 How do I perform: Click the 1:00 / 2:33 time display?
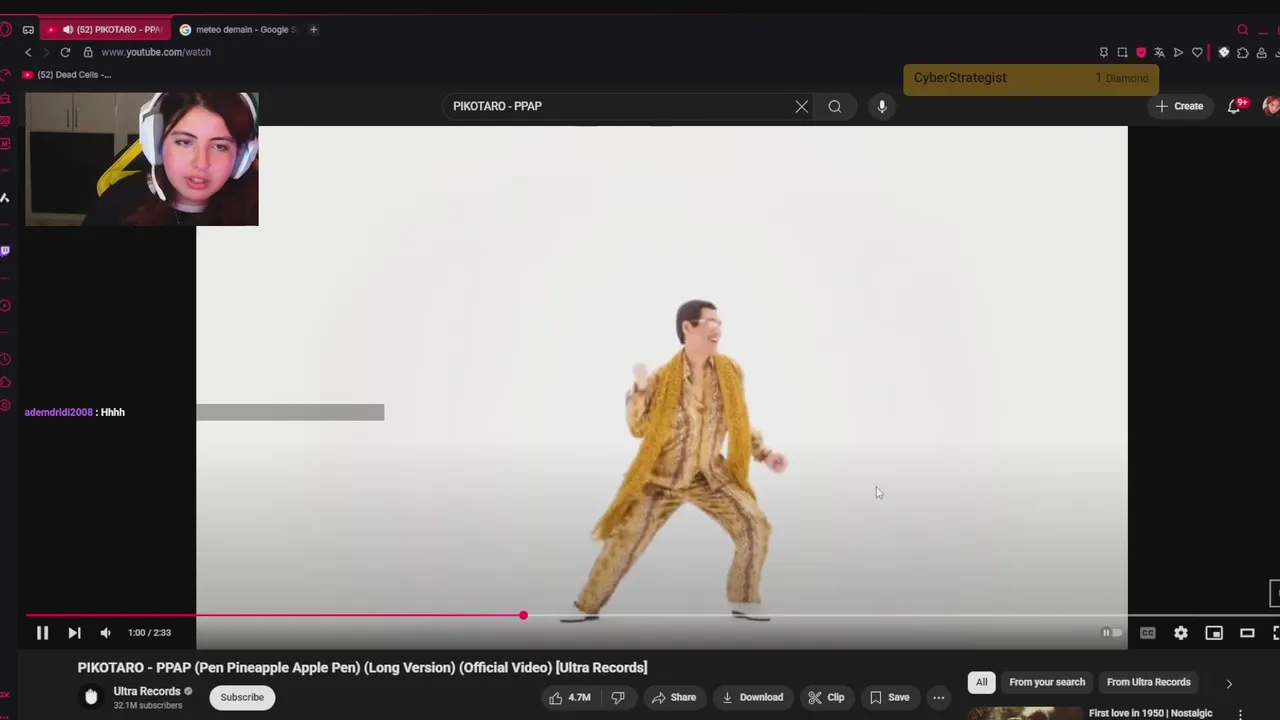(x=149, y=633)
